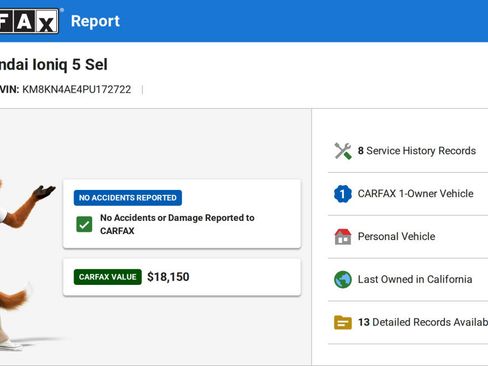Click the globe Last Owned icon
Viewport: 488px width, 366px height.
[x=343, y=279]
